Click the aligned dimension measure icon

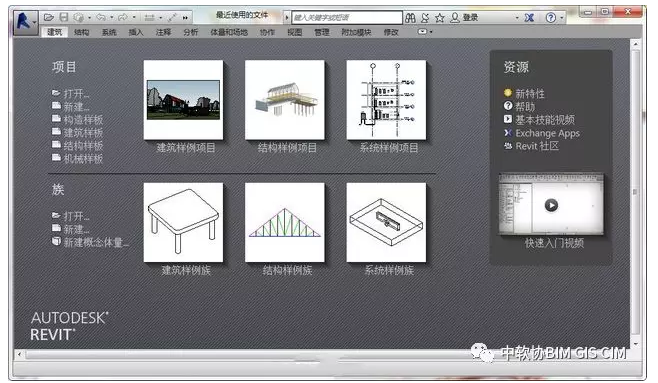coord(149,18)
